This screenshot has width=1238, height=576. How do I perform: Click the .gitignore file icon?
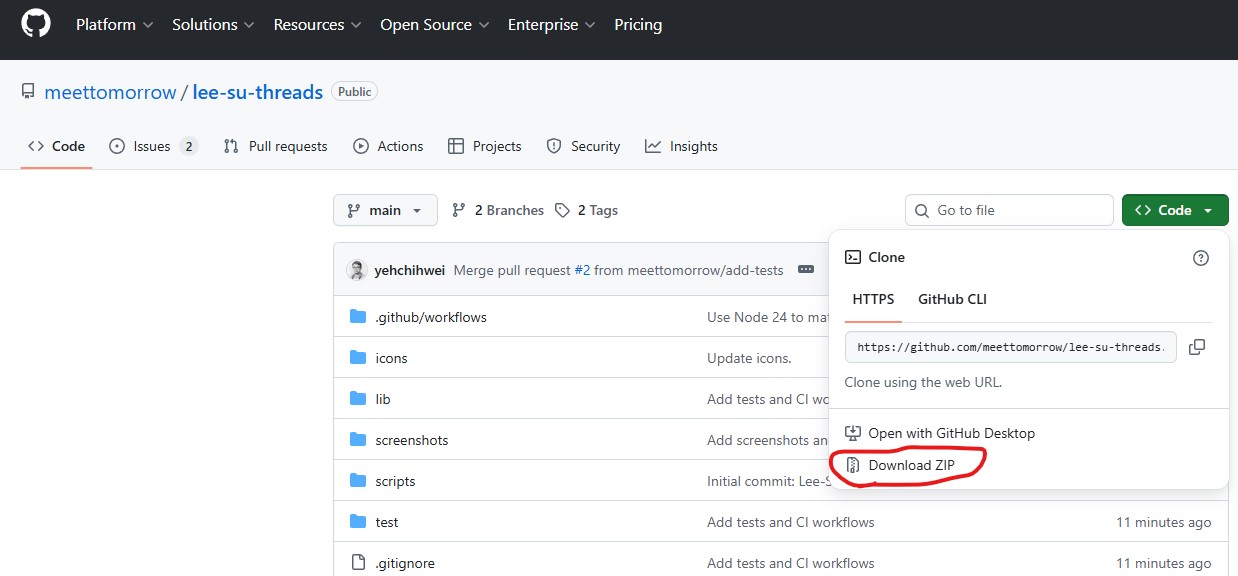[x=358, y=563]
